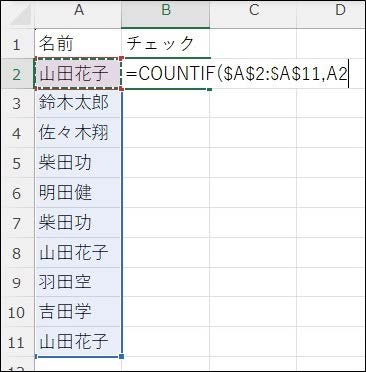This screenshot has width=366, height=372.
Task: Select cell with 明田健
Action: click(78, 193)
